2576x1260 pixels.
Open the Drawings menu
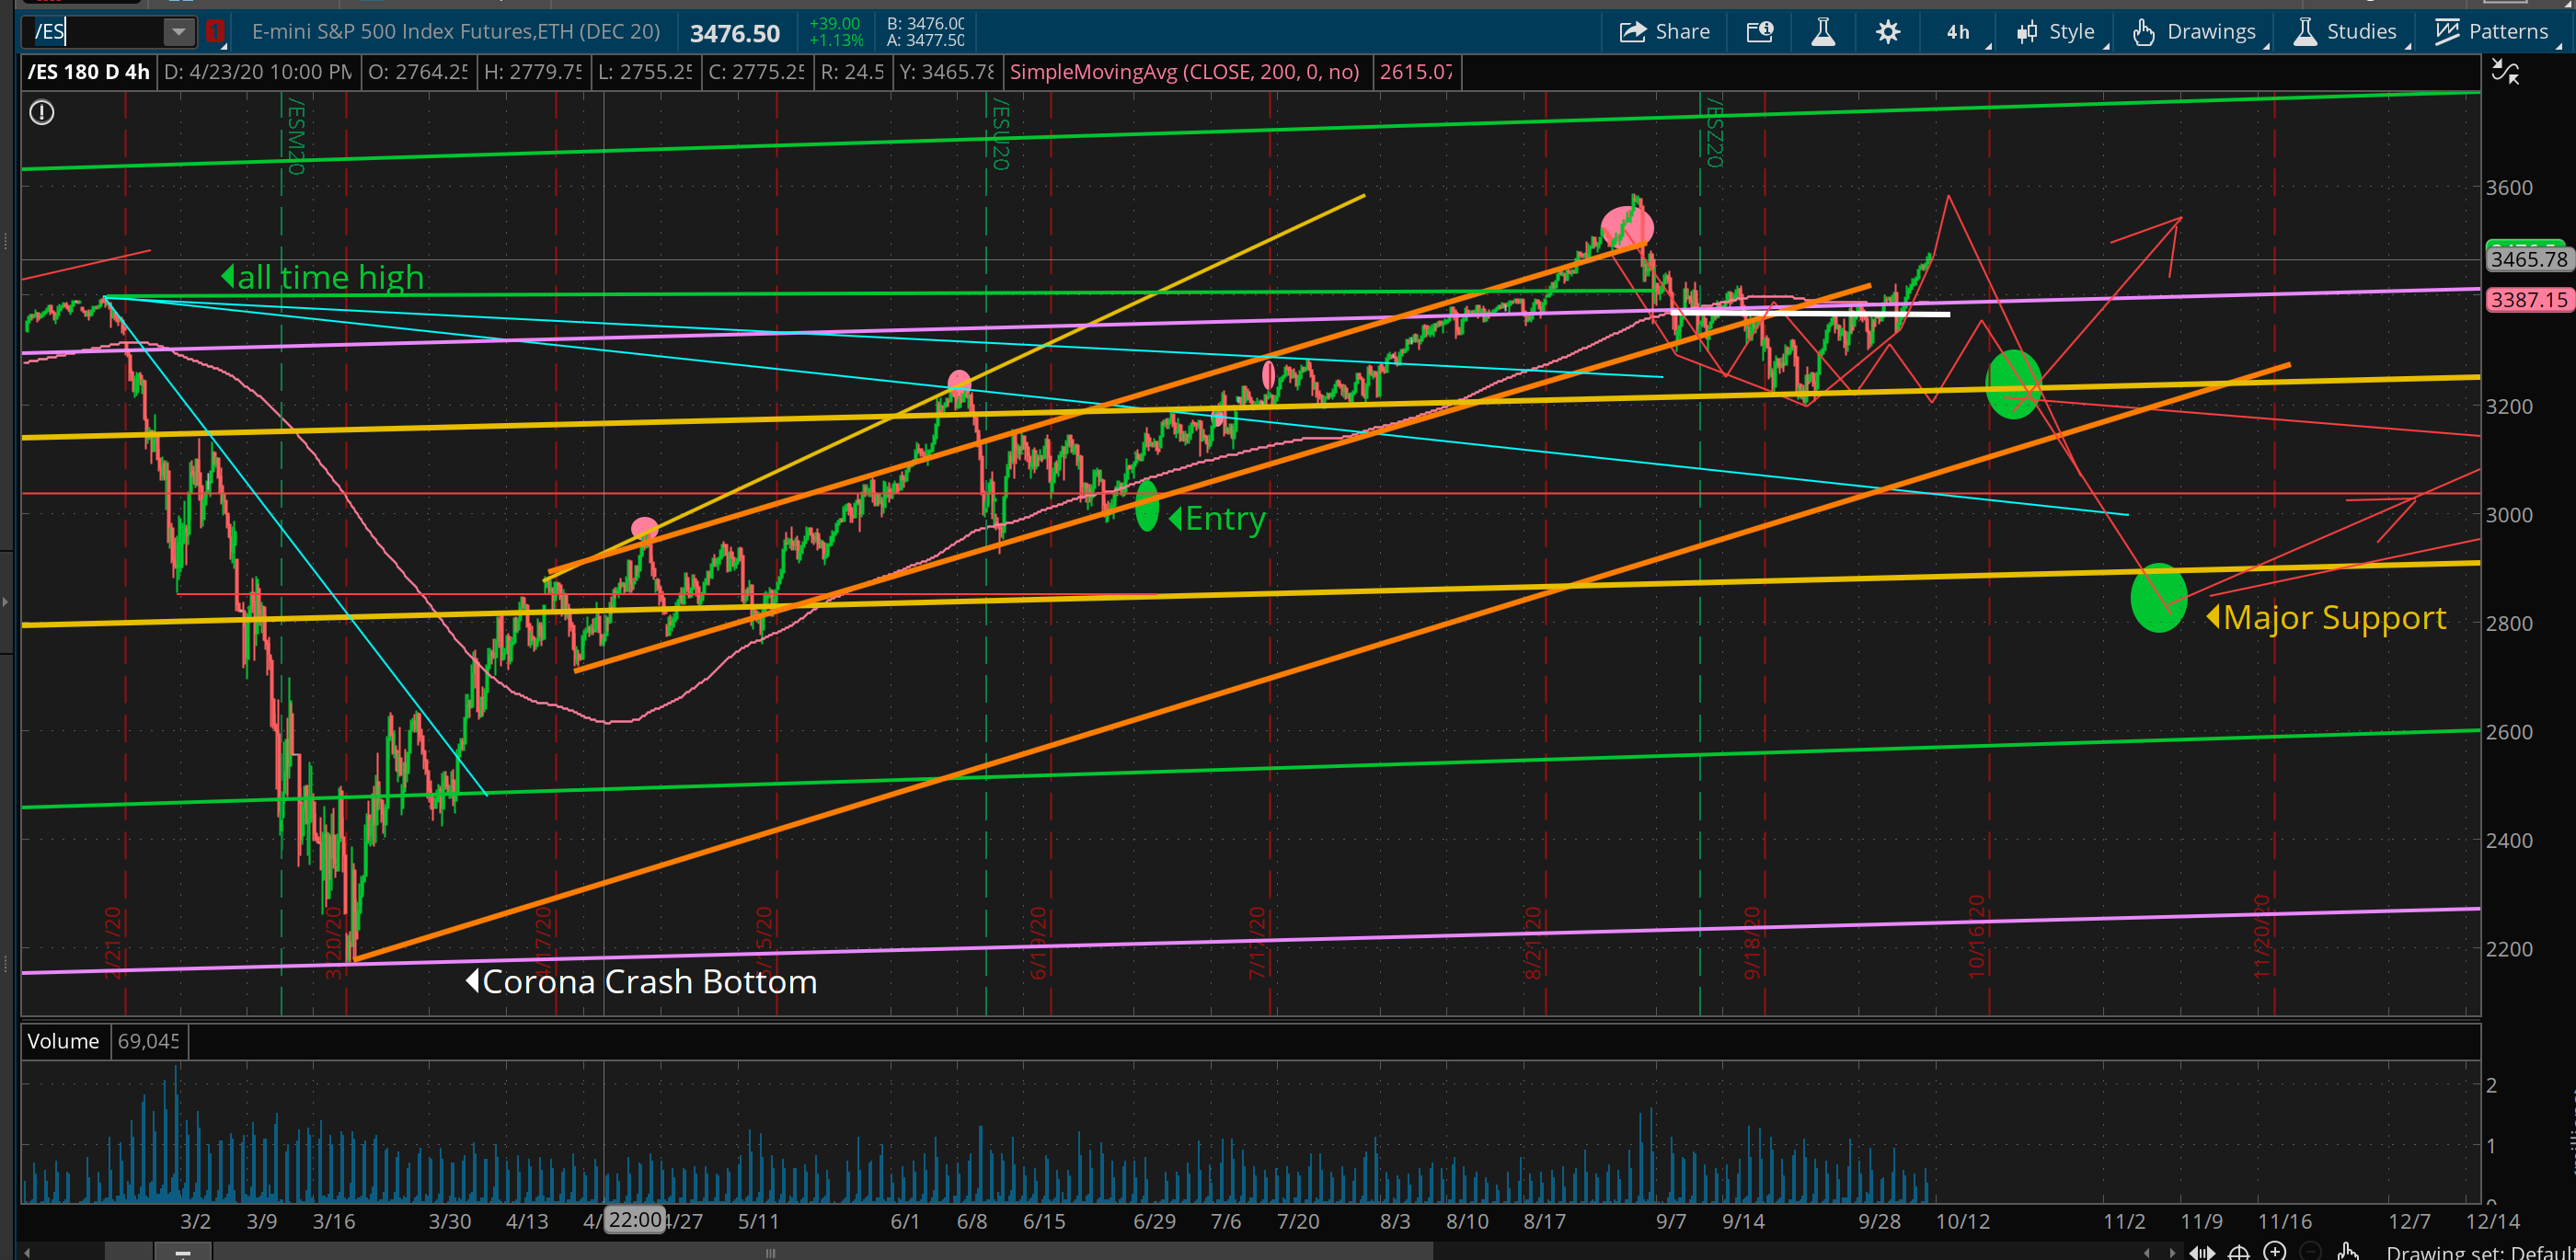click(x=2197, y=32)
